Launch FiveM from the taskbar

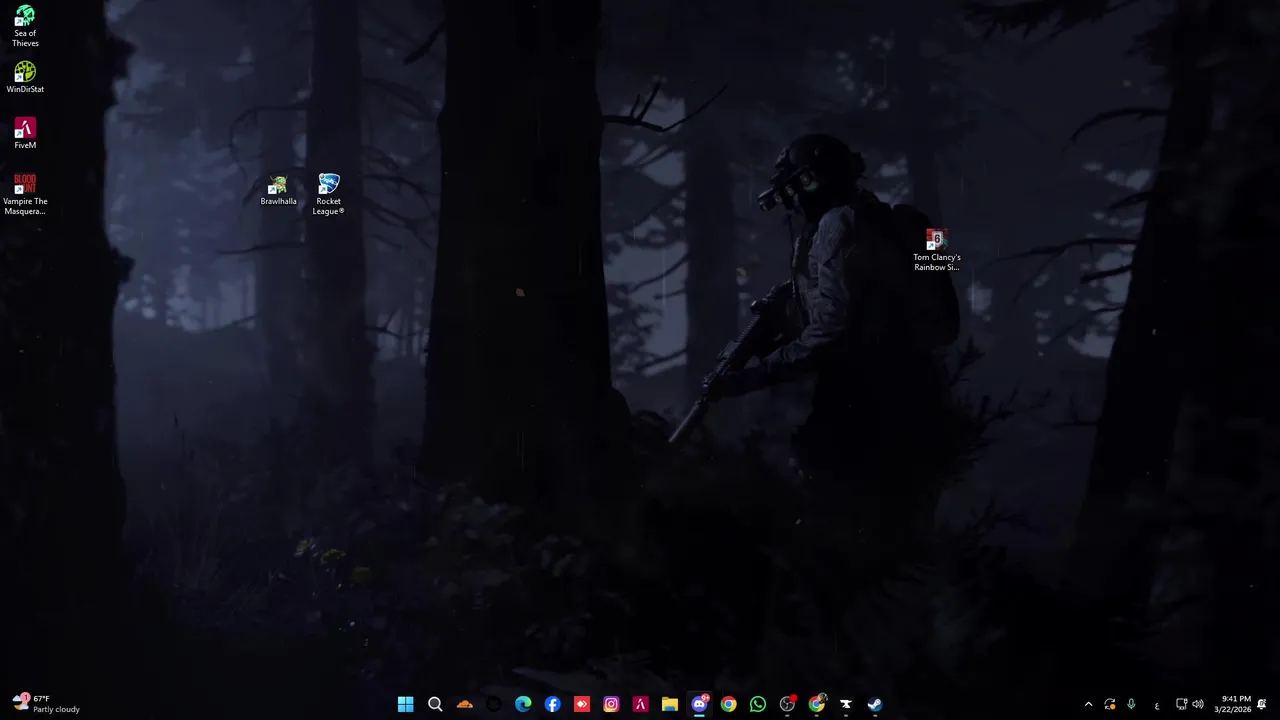point(640,704)
